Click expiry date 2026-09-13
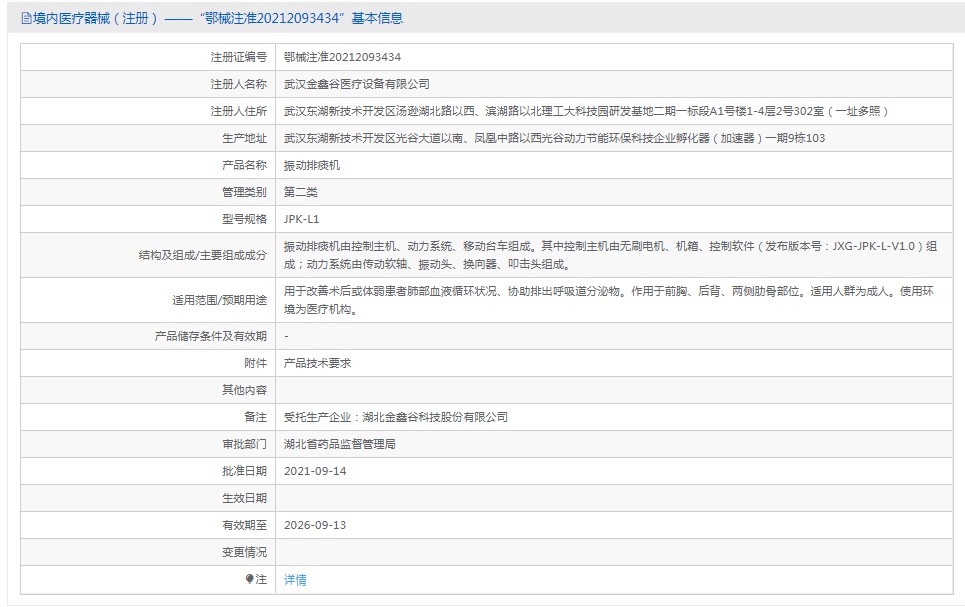Viewport: 965px width, 607px height. pyautogui.click(x=315, y=525)
